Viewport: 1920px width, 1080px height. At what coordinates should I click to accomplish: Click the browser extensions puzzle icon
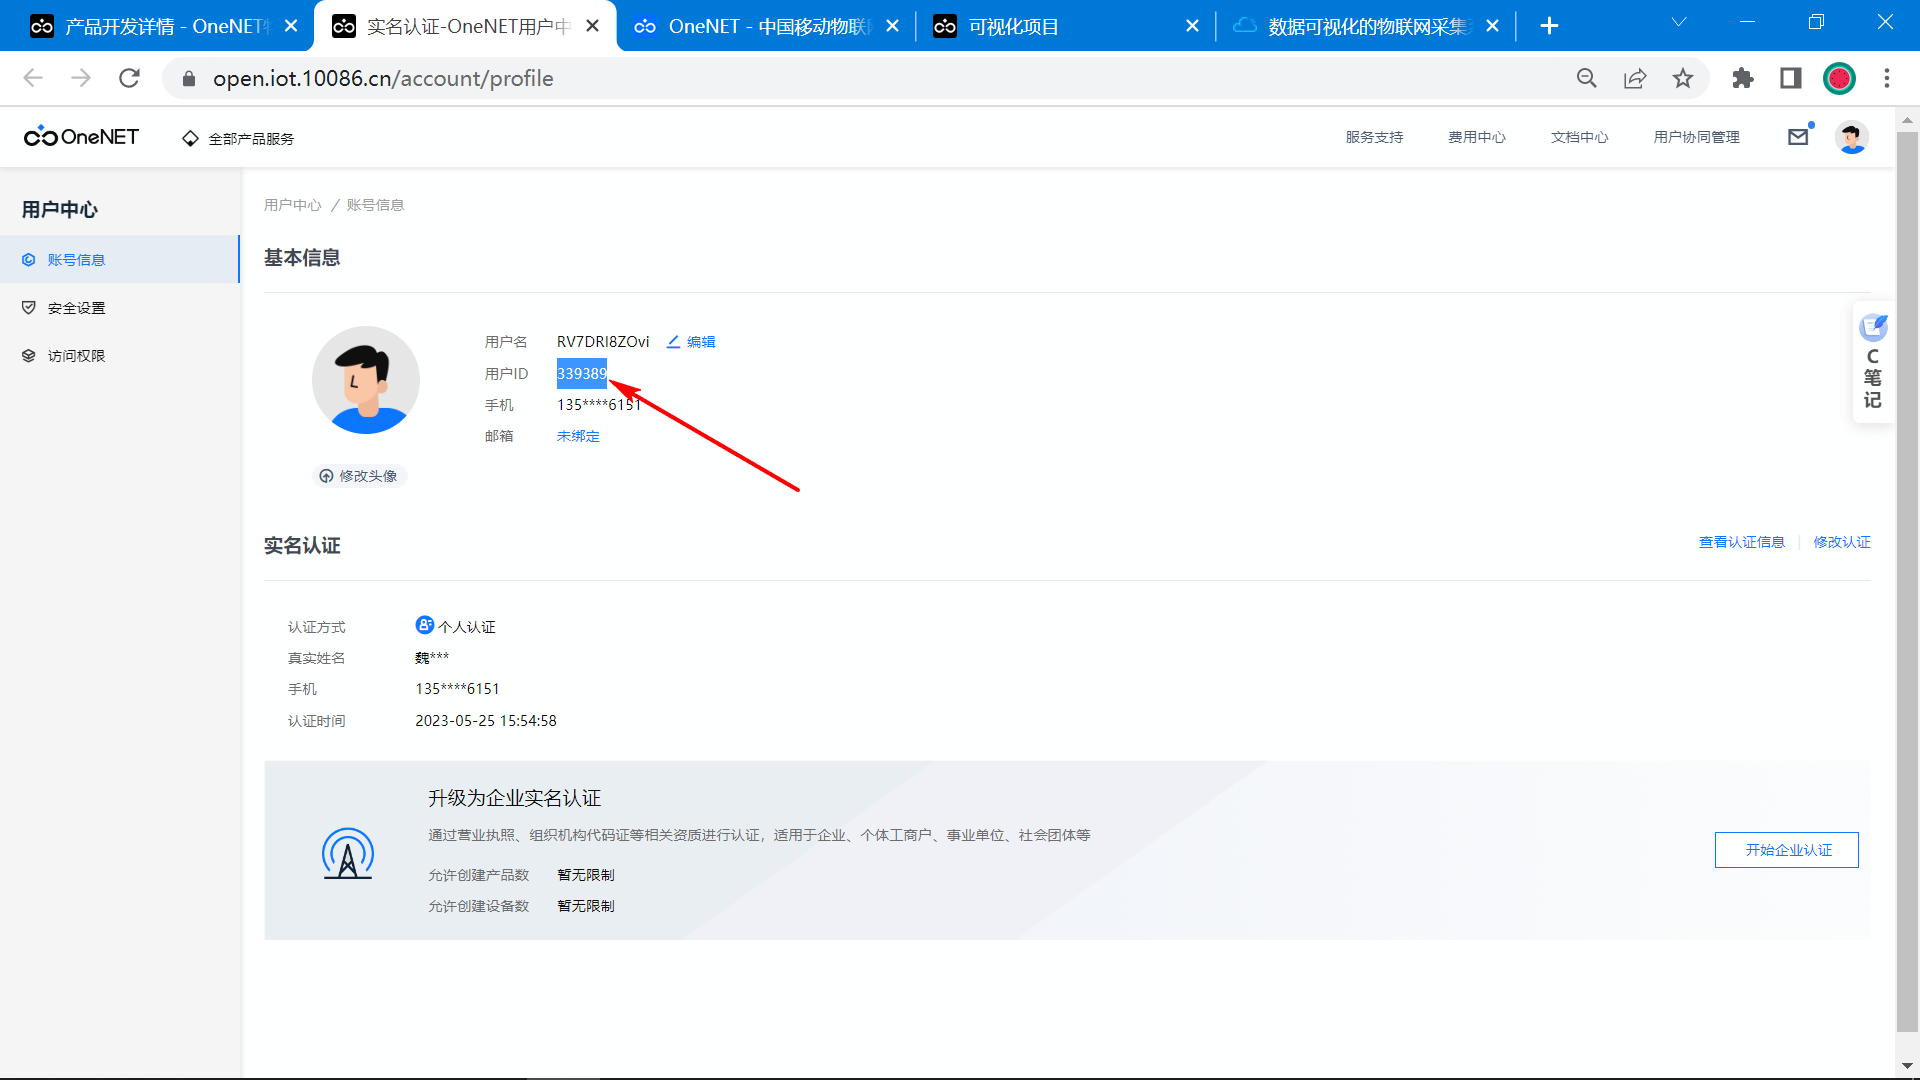(1742, 78)
